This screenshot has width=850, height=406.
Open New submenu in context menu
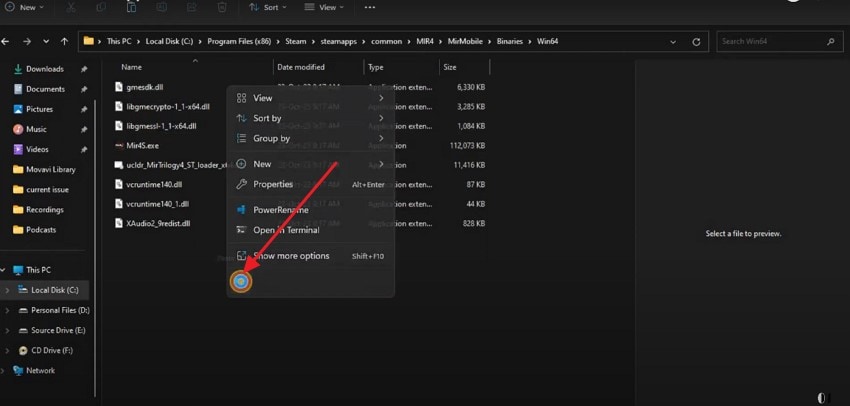pos(310,164)
